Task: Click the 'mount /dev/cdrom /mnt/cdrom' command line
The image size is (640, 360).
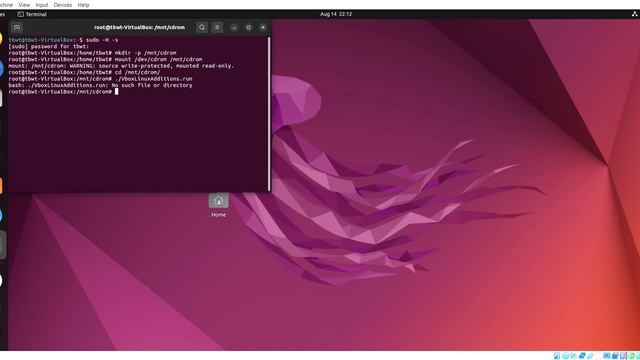Action: pos(105,60)
